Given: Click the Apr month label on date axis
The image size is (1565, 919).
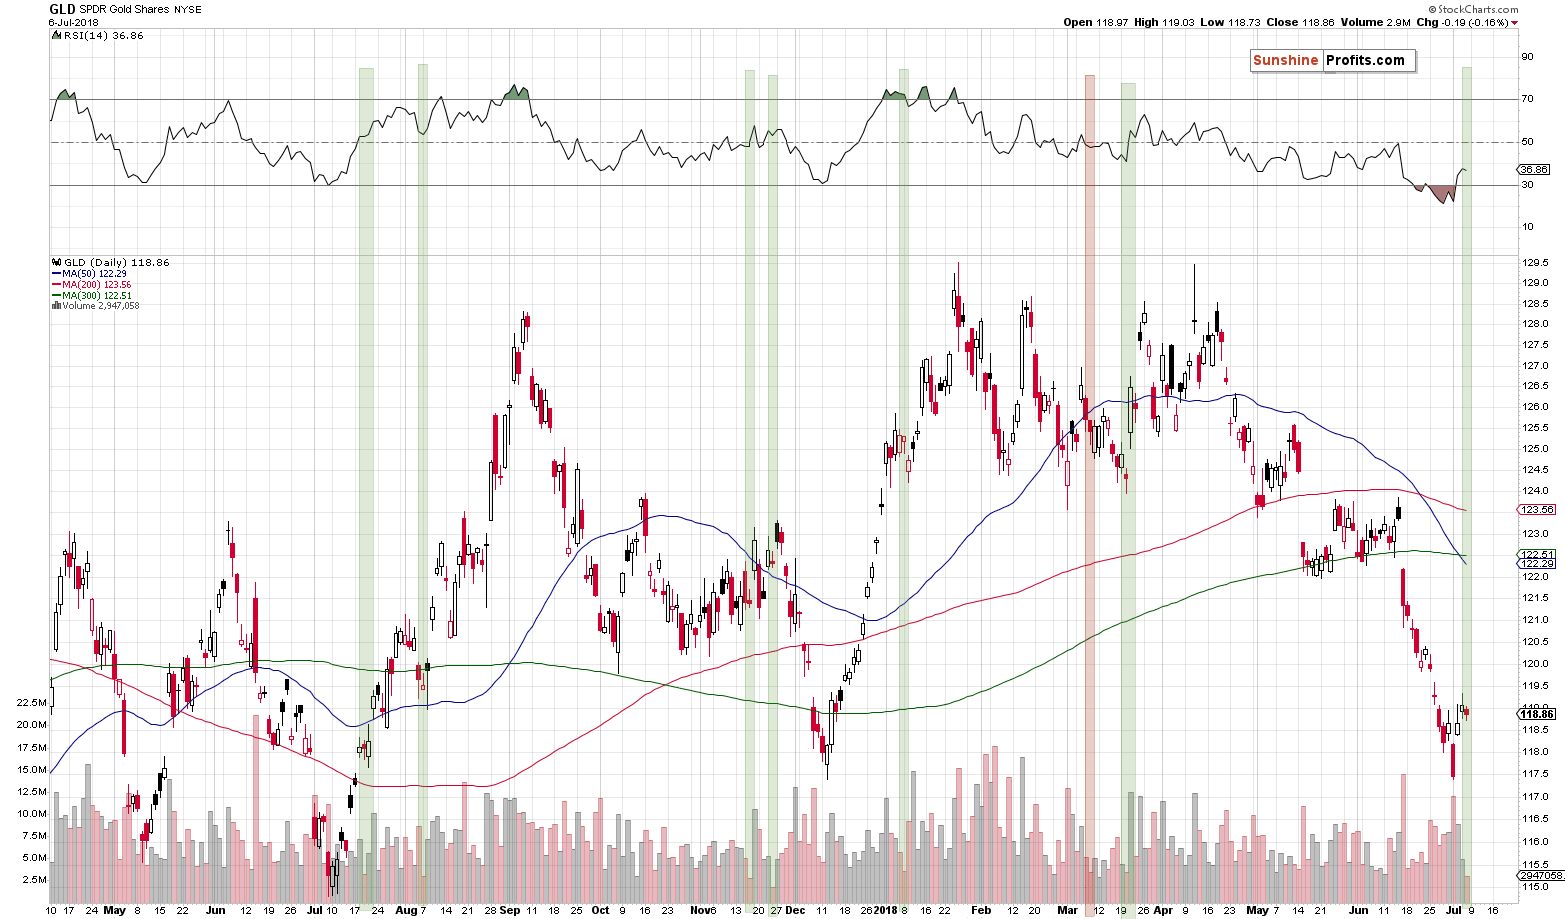Looking at the screenshot, I should click(x=1164, y=911).
